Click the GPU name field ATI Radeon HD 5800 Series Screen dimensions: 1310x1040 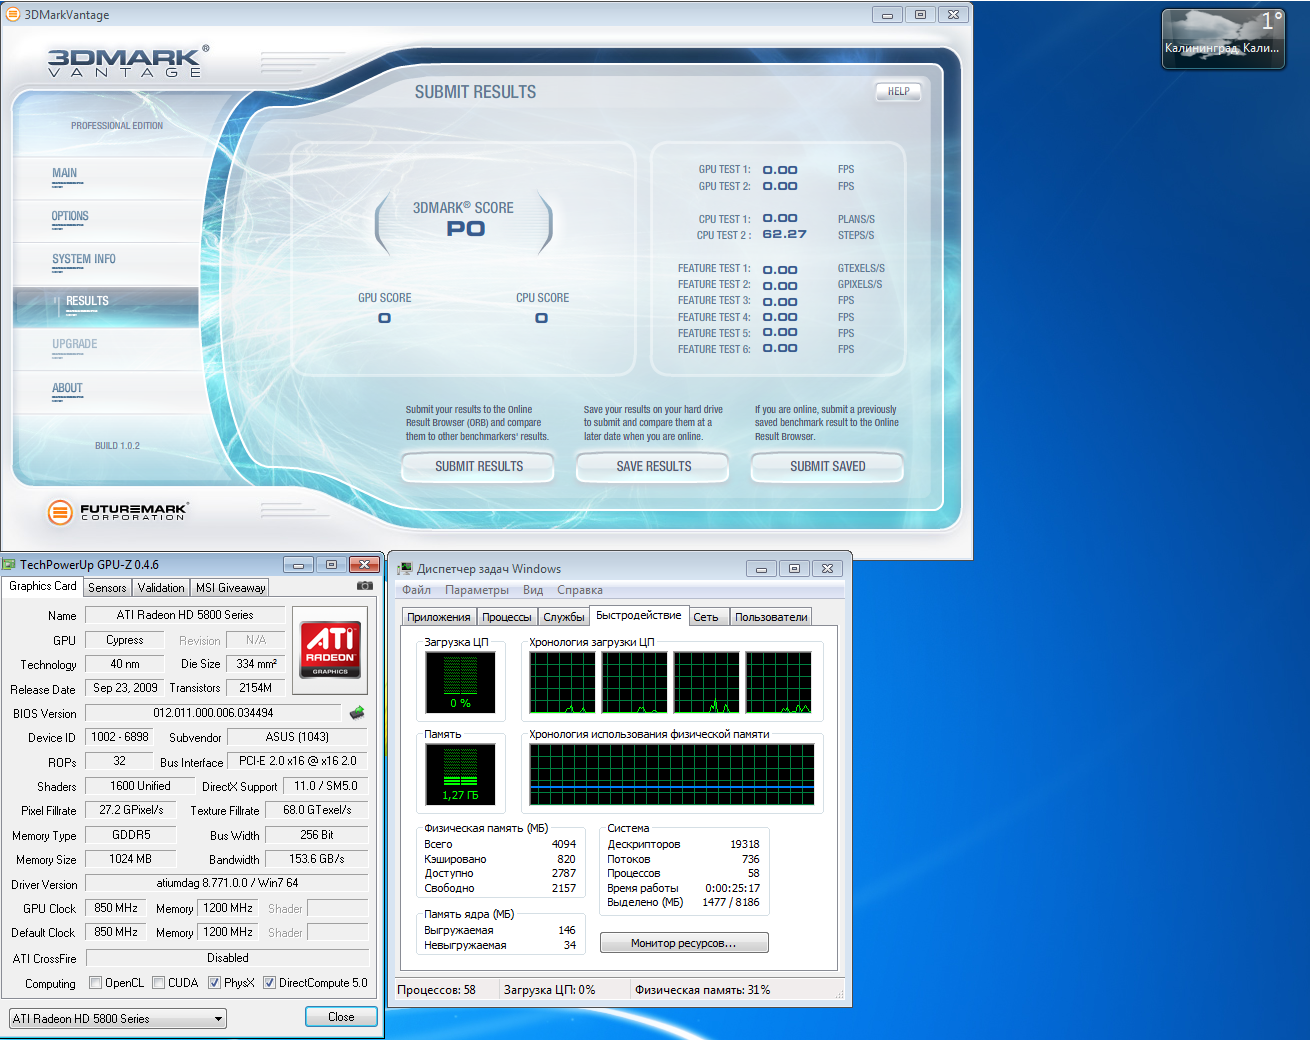(x=185, y=615)
